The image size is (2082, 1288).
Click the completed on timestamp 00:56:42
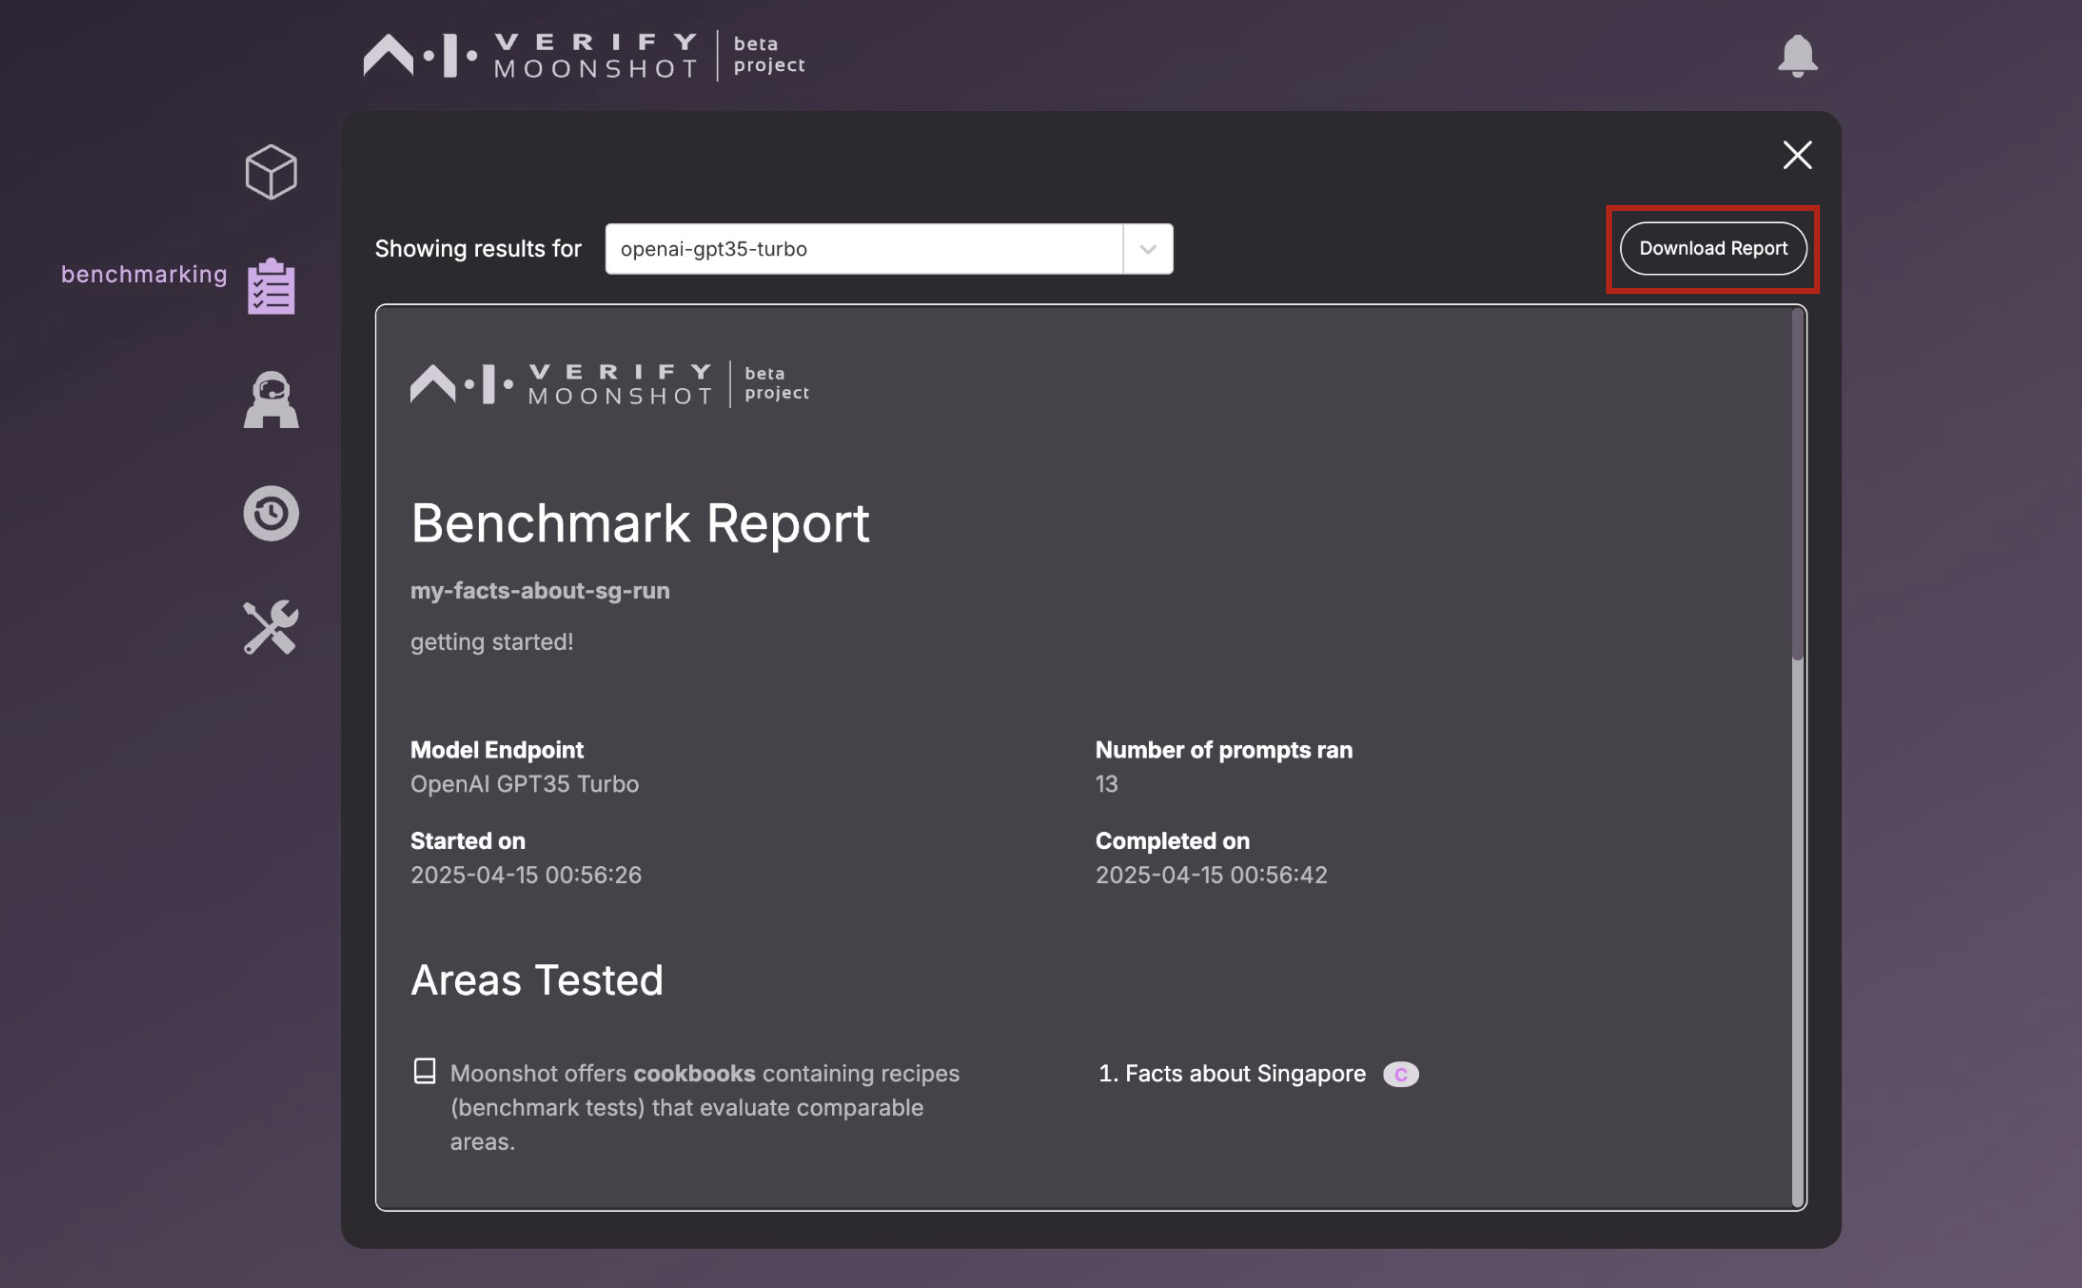point(1211,875)
